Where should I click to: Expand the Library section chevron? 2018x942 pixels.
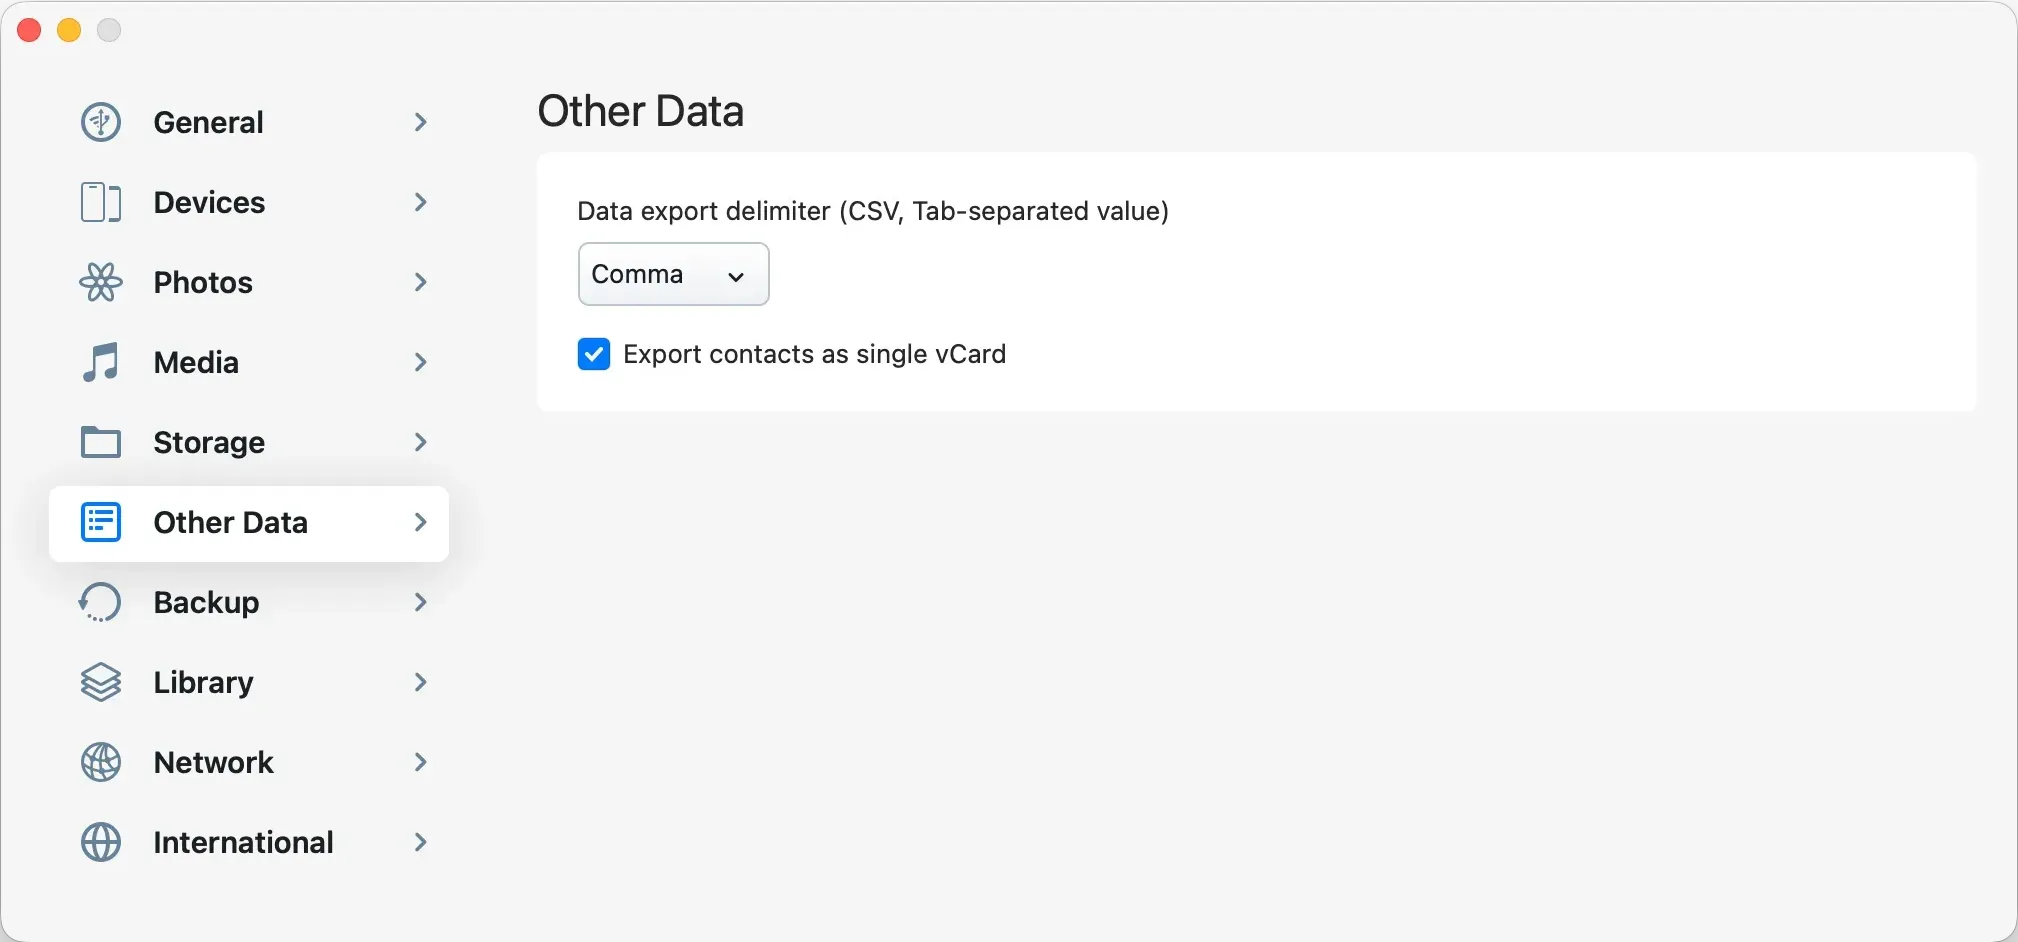coord(421,682)
